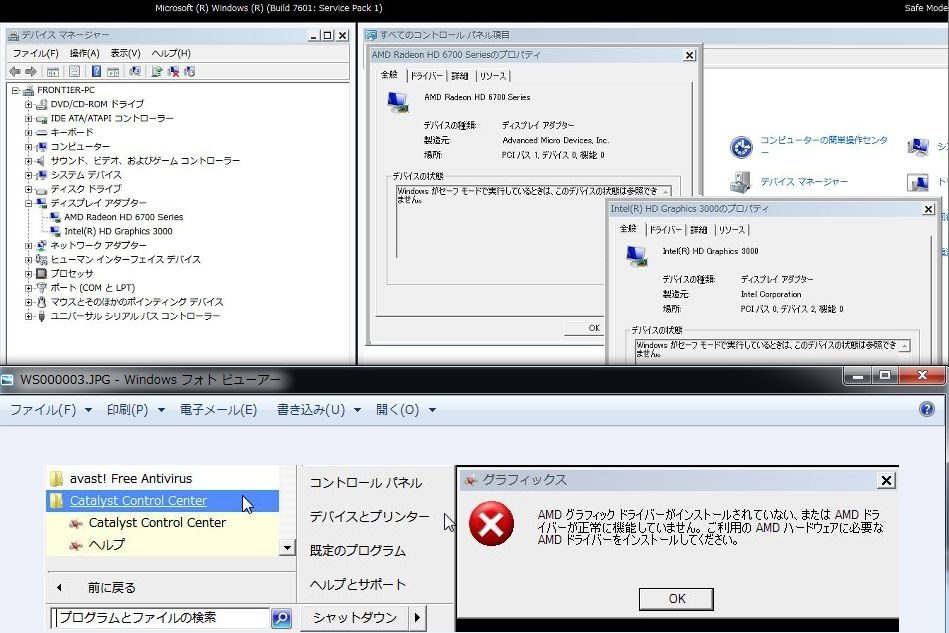Click 電子メール(E) in Photo Viewer toolbar
949x633 pixels.
click(218, 410)
